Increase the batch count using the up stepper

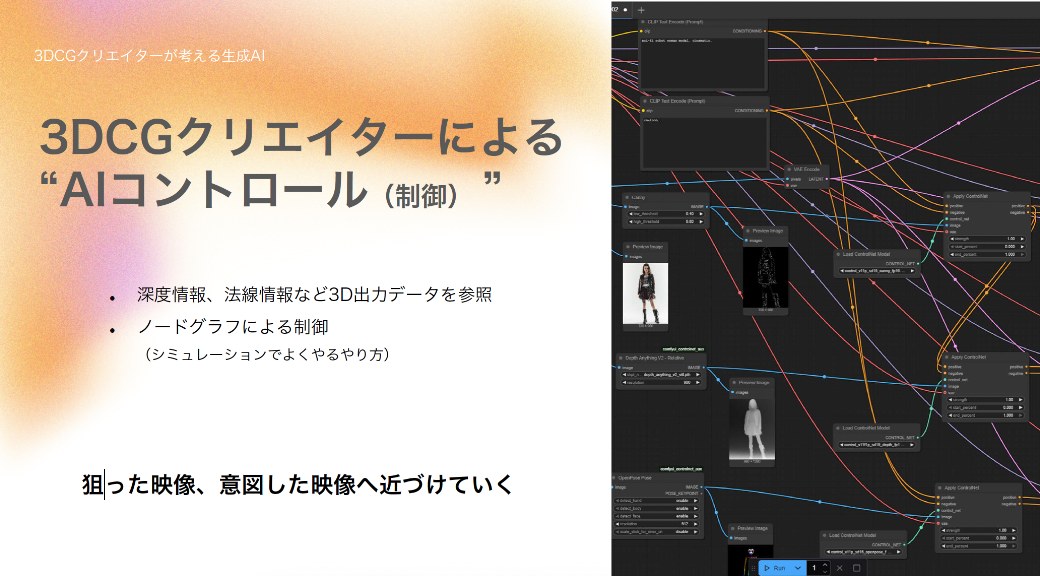(826, 564)
